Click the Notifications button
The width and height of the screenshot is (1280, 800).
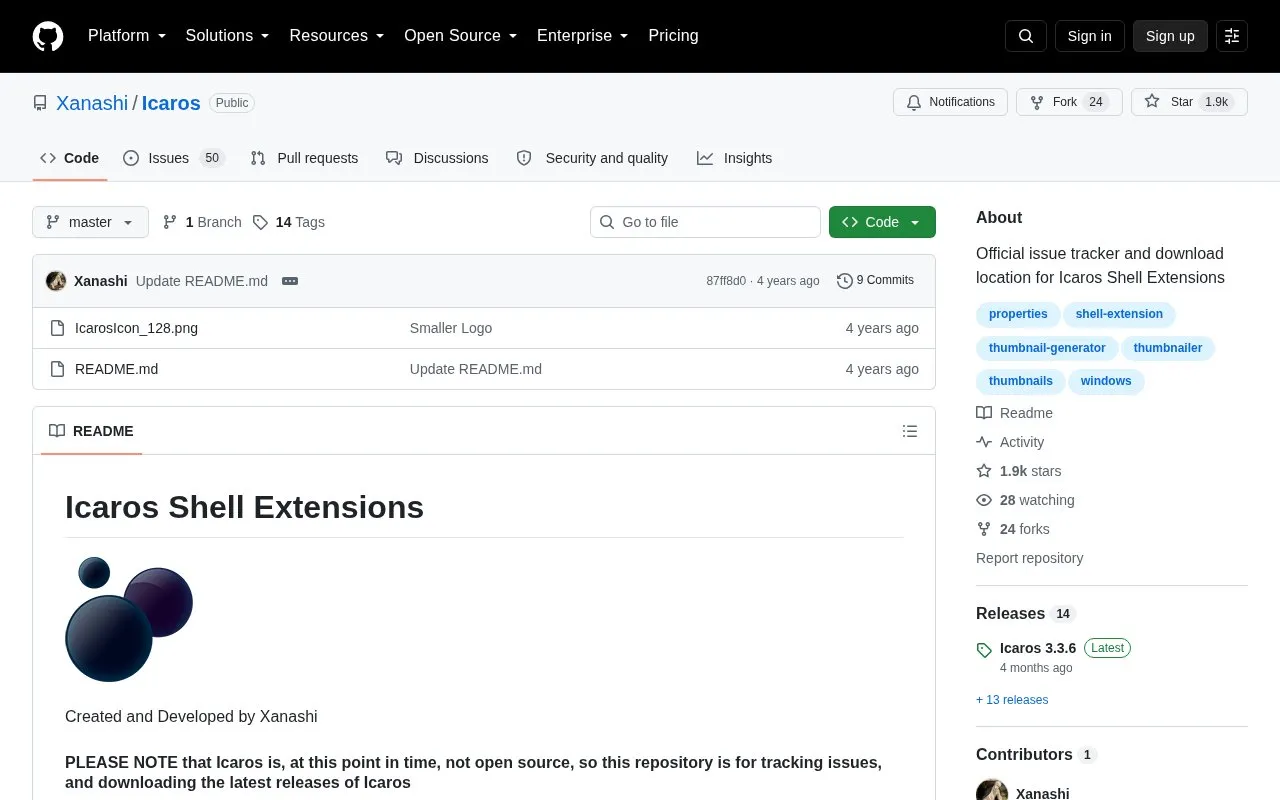coord(950,102)
